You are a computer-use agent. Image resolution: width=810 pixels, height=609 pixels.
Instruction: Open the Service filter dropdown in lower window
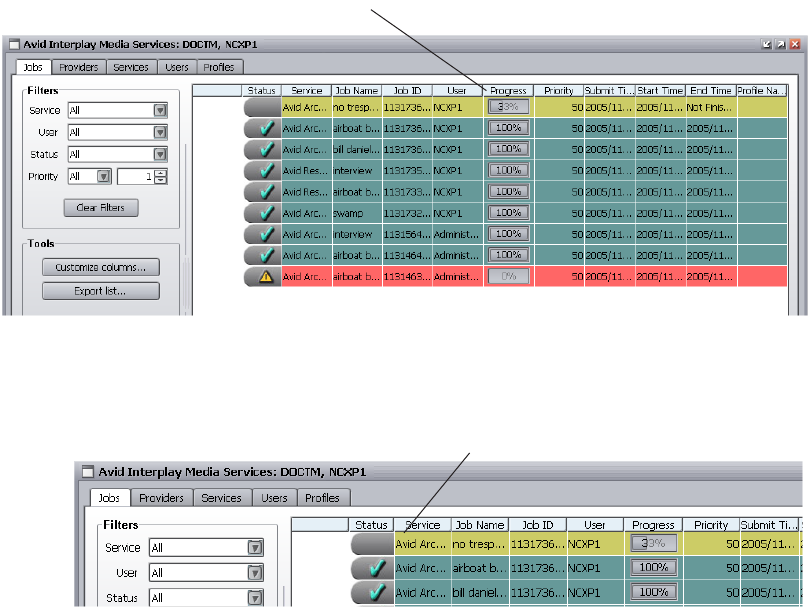(255, 548)
